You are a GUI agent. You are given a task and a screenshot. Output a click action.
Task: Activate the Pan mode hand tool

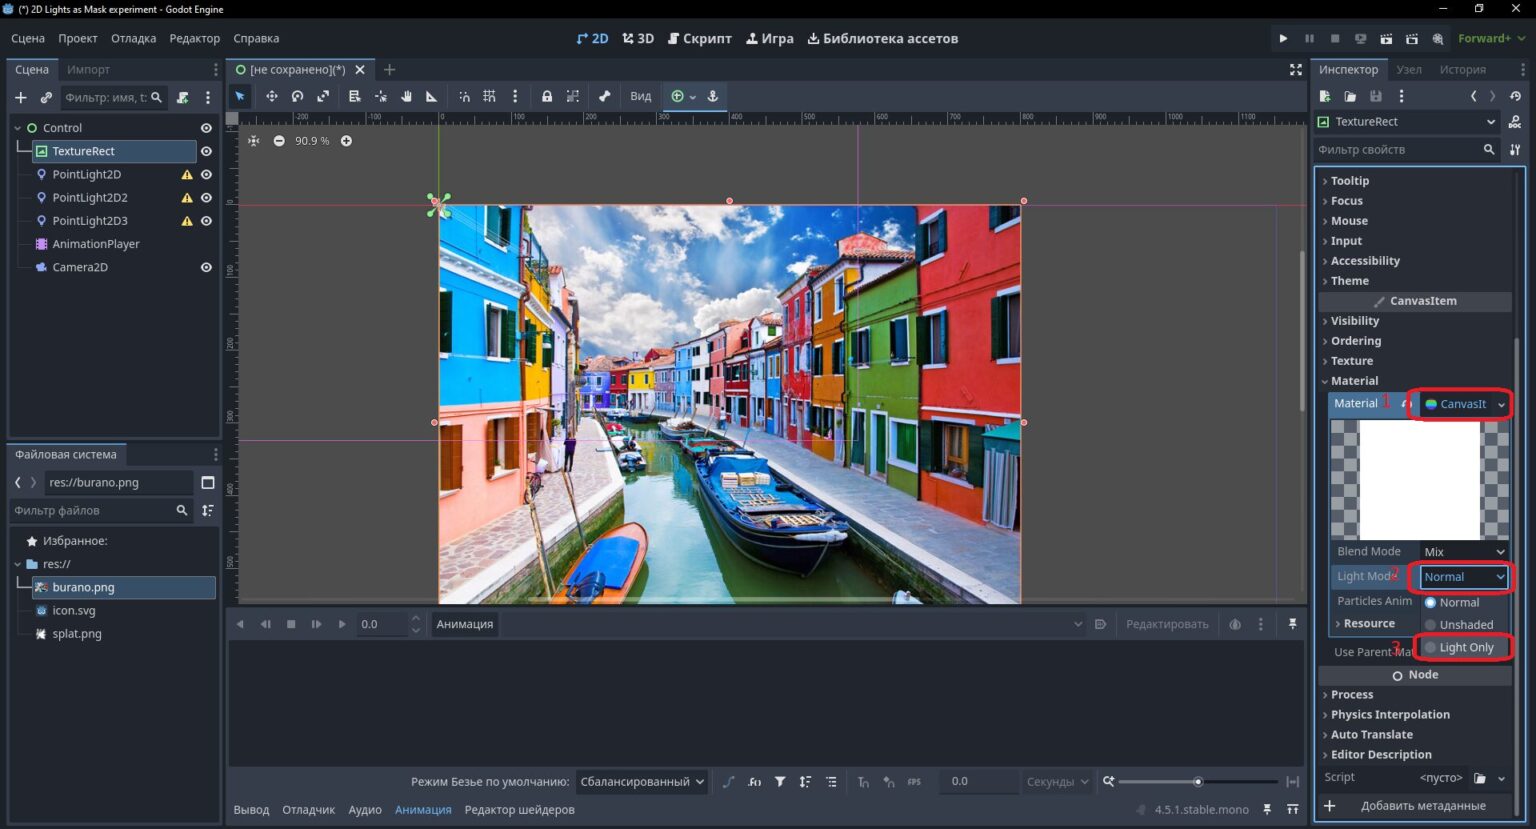[406, 96]
